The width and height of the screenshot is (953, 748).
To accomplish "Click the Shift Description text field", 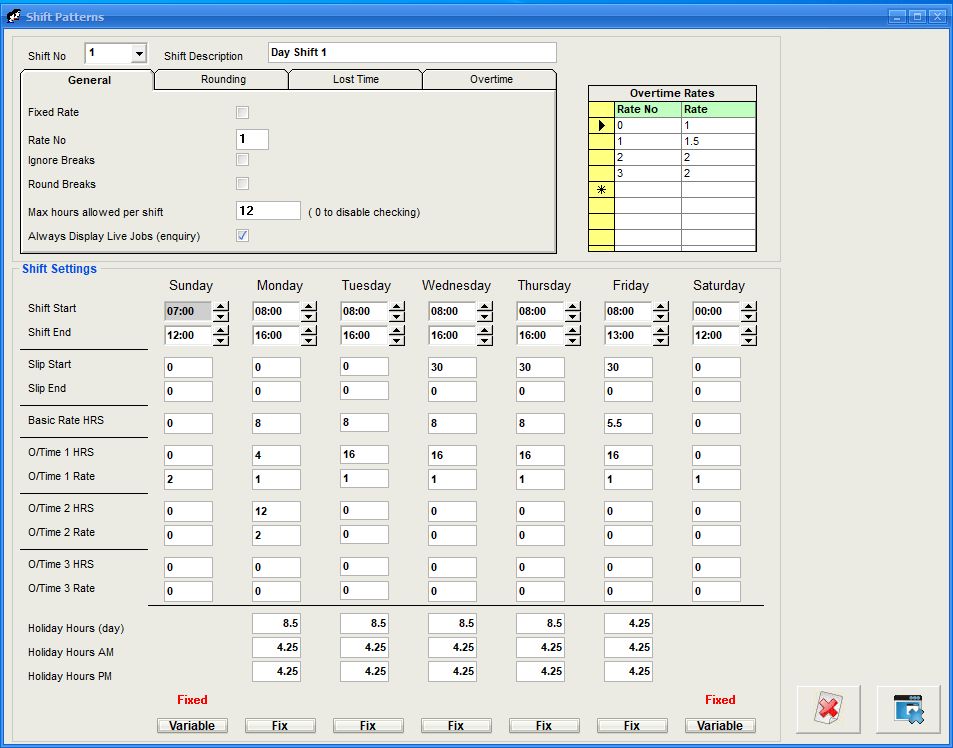I will (x=412, y=52).
